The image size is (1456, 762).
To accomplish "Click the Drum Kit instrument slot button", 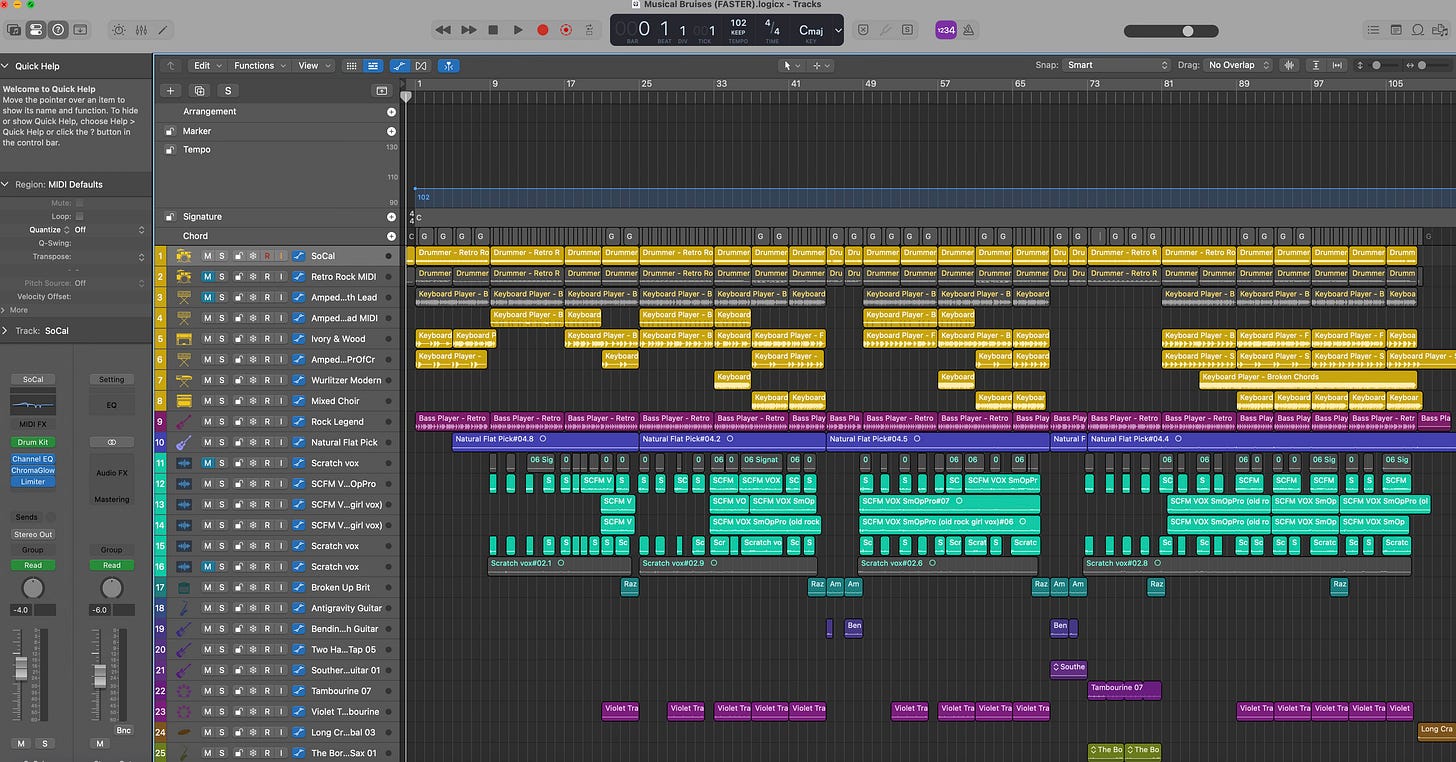I will [33, 442].
